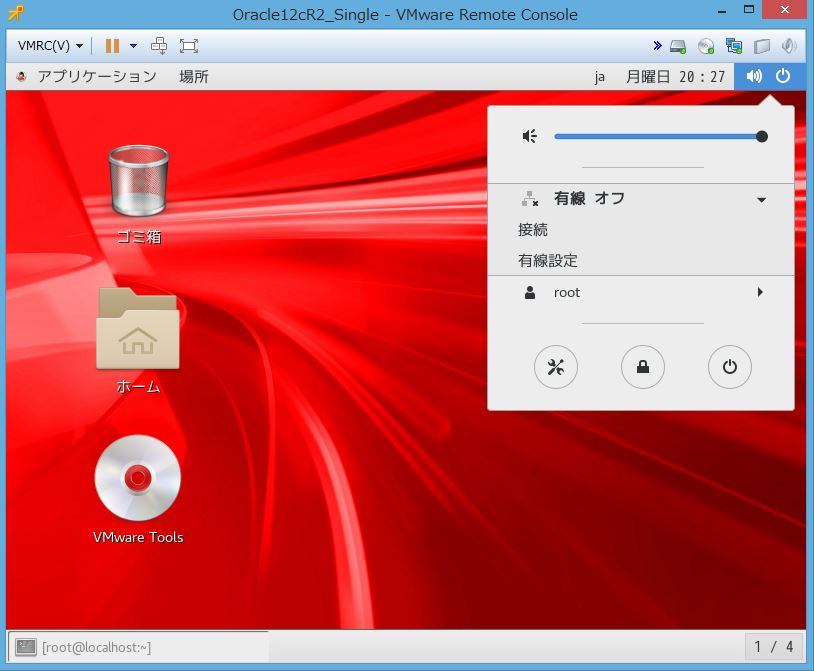Click the 1 / 4 workspace switcher
The width and height of the screenshot is (814, 671).
pos(774,647)
